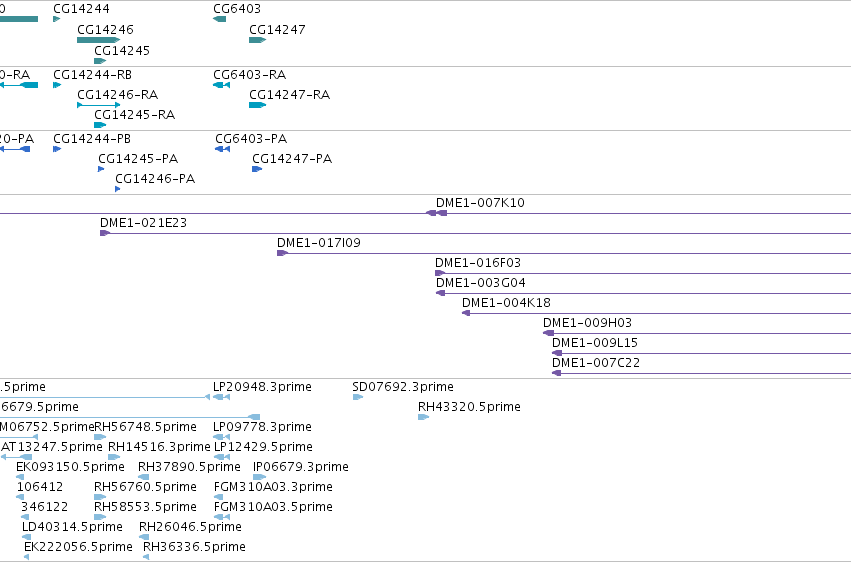This screenshot has height=562, width=851.
Task: Select the DME1-007K10 double arrow glyph
Action: pos(436,213)
